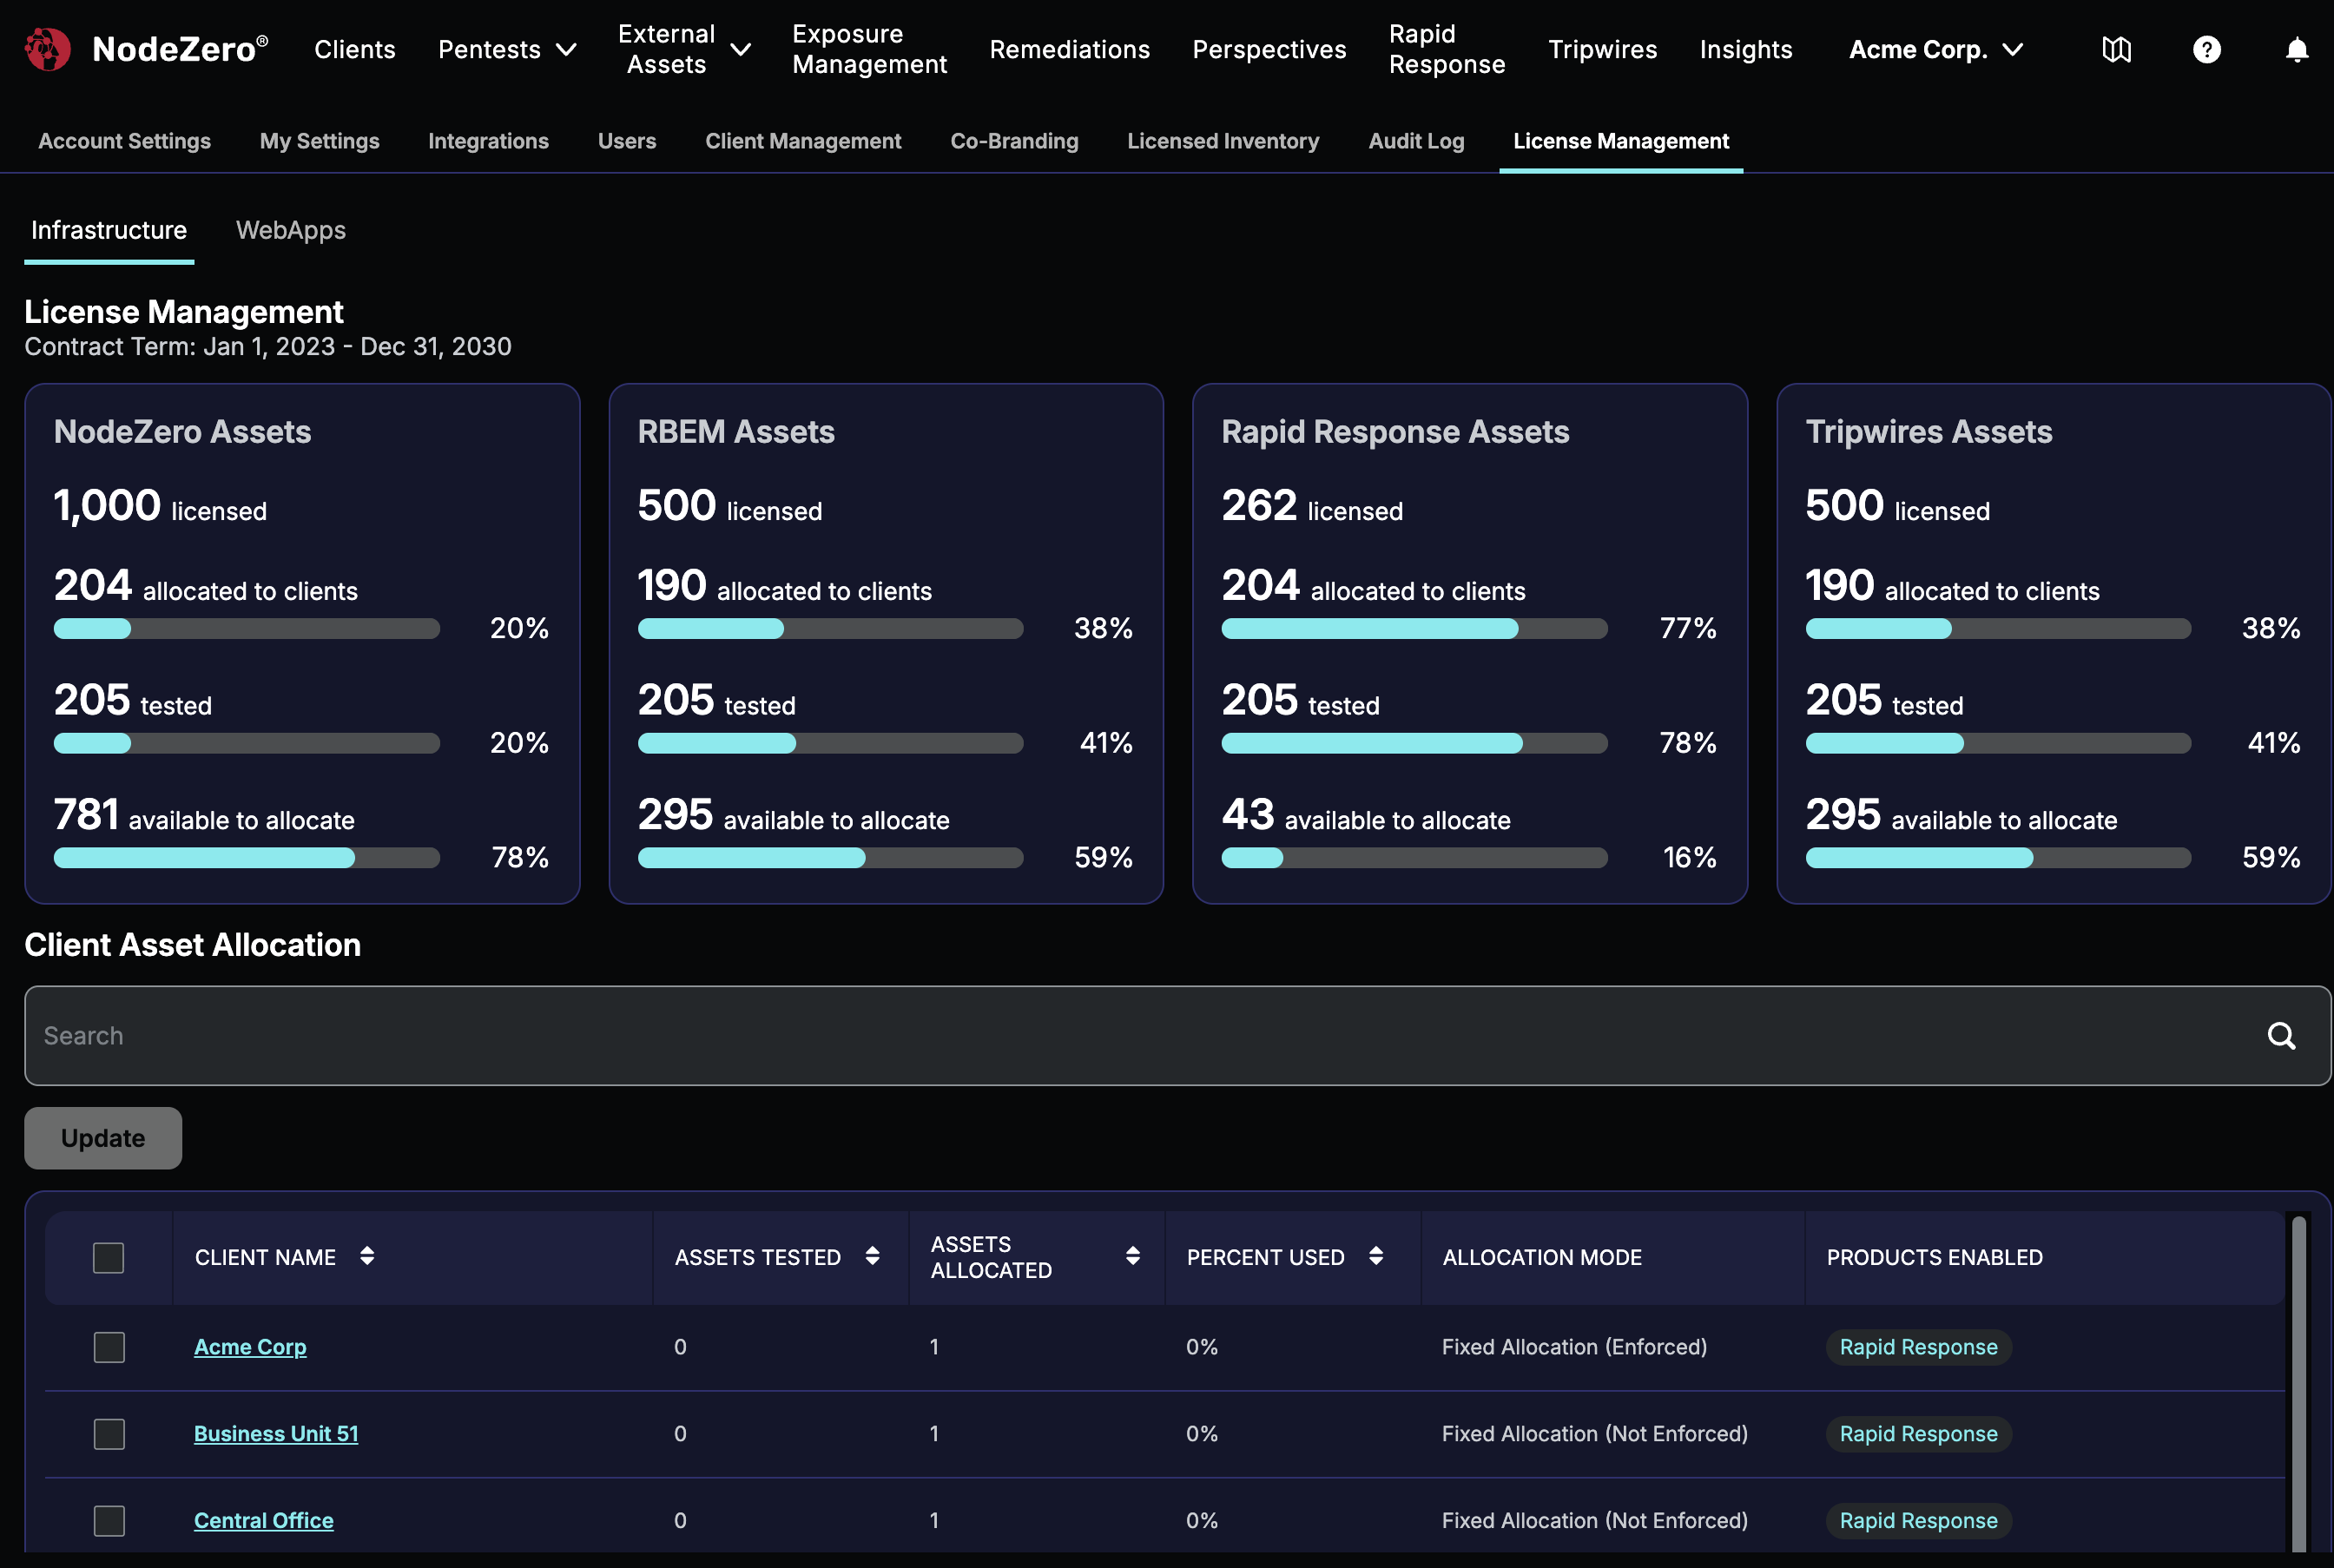Open Rapid Response in top navigation
The image size is (2334, 1568).
click(x=1446, y=49)
